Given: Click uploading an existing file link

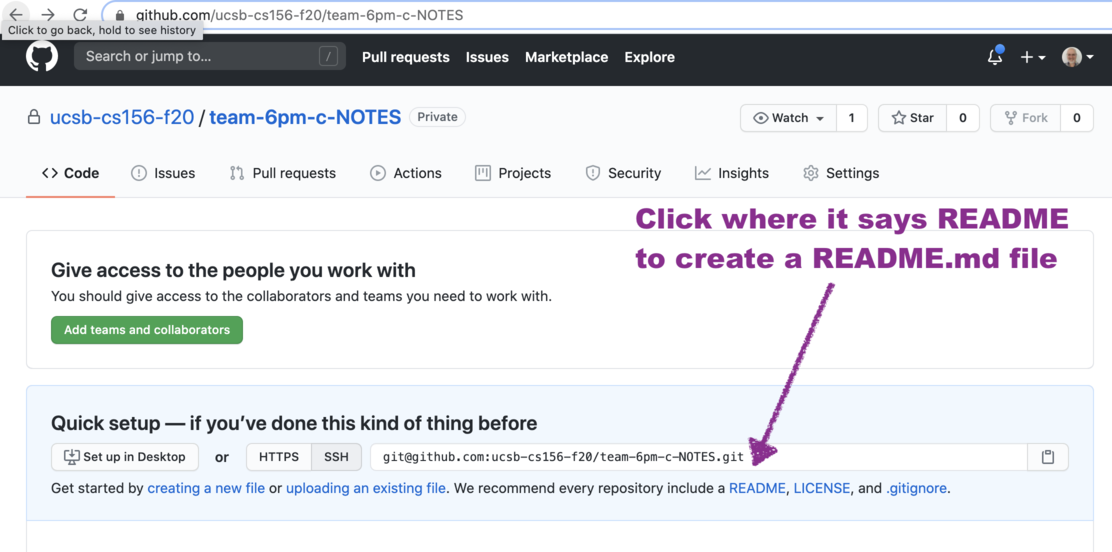Looking at the screenshot, I should pos(366,488).
